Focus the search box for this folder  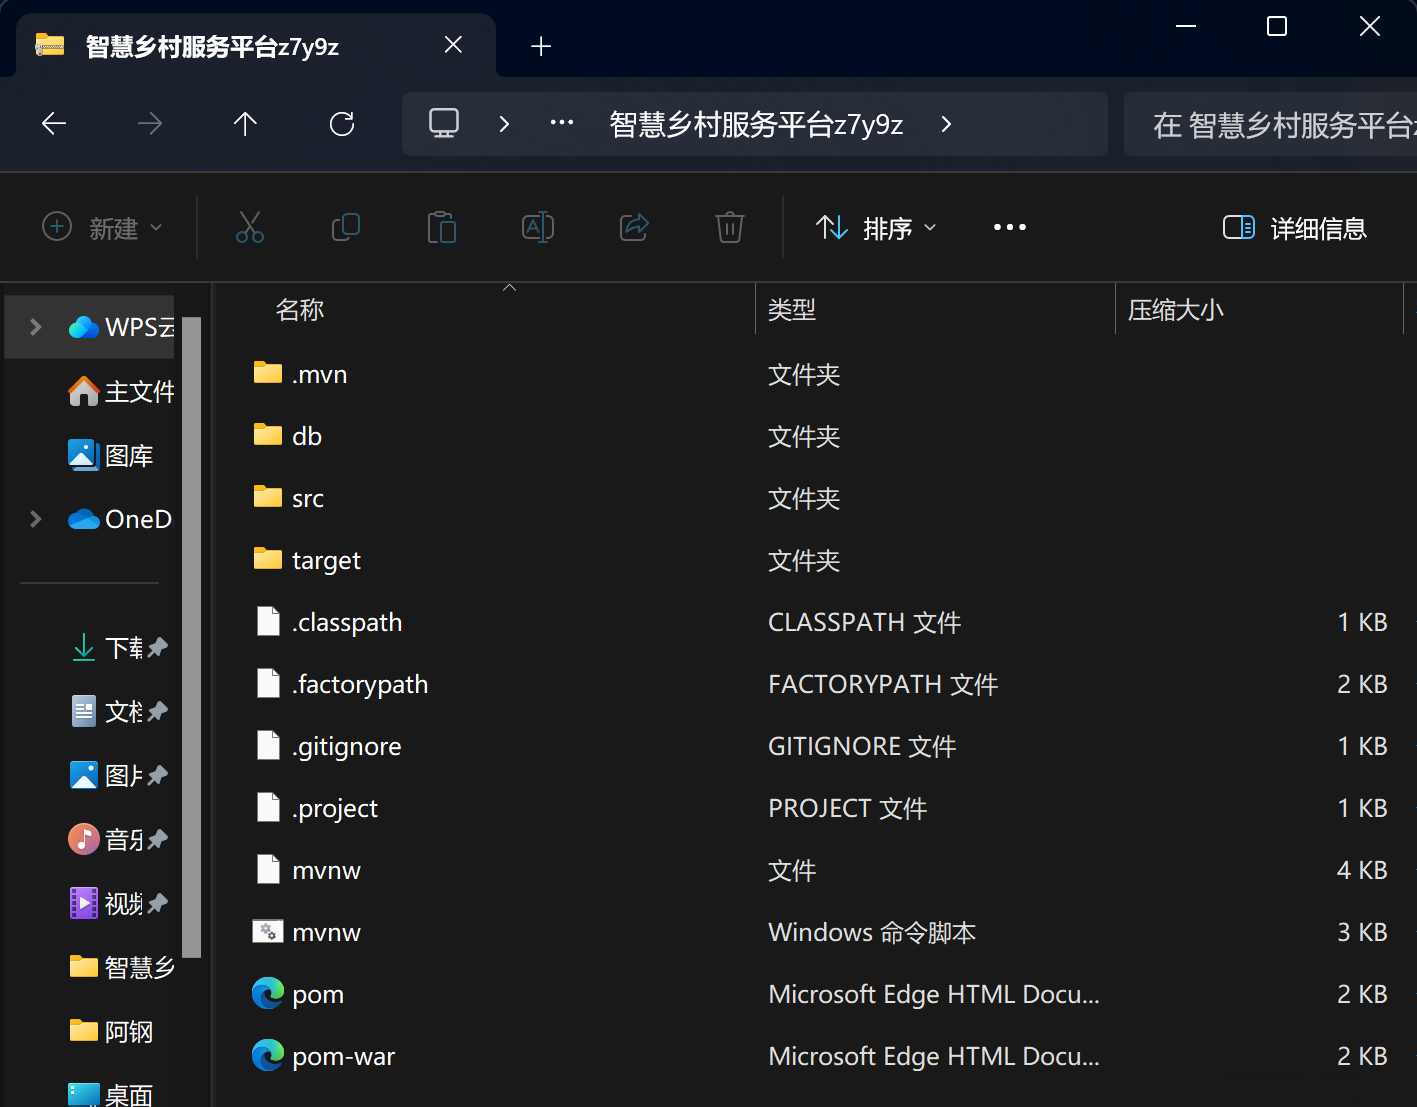tap(1270, 124)
